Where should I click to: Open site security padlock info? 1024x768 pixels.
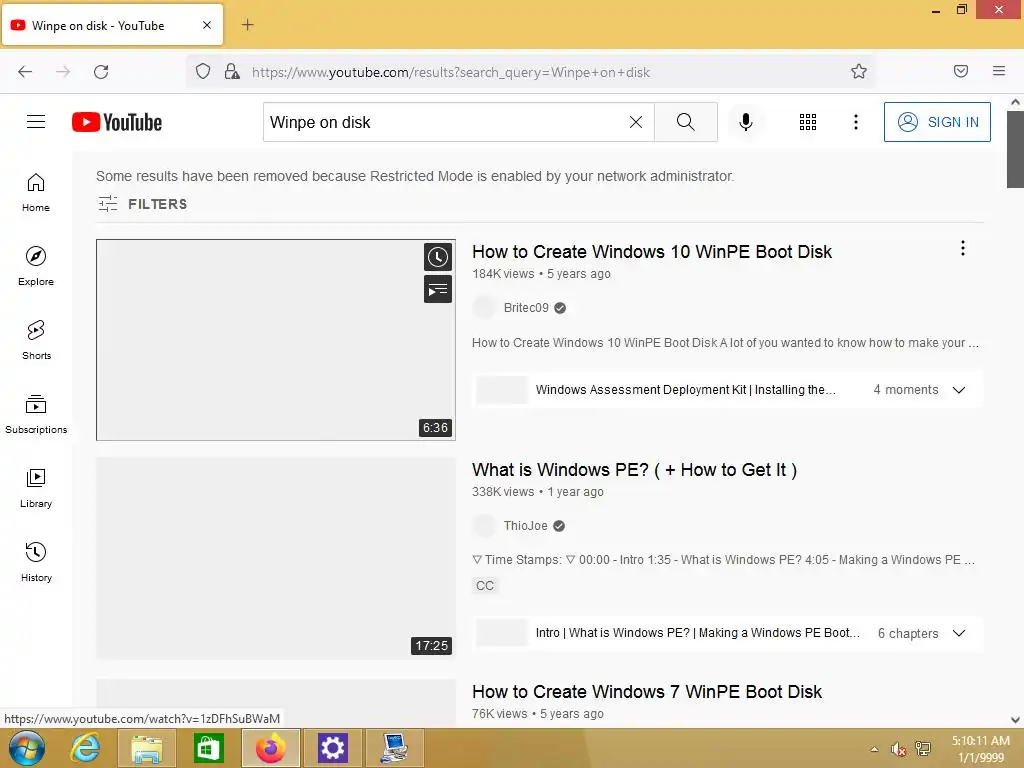(232, 71)
